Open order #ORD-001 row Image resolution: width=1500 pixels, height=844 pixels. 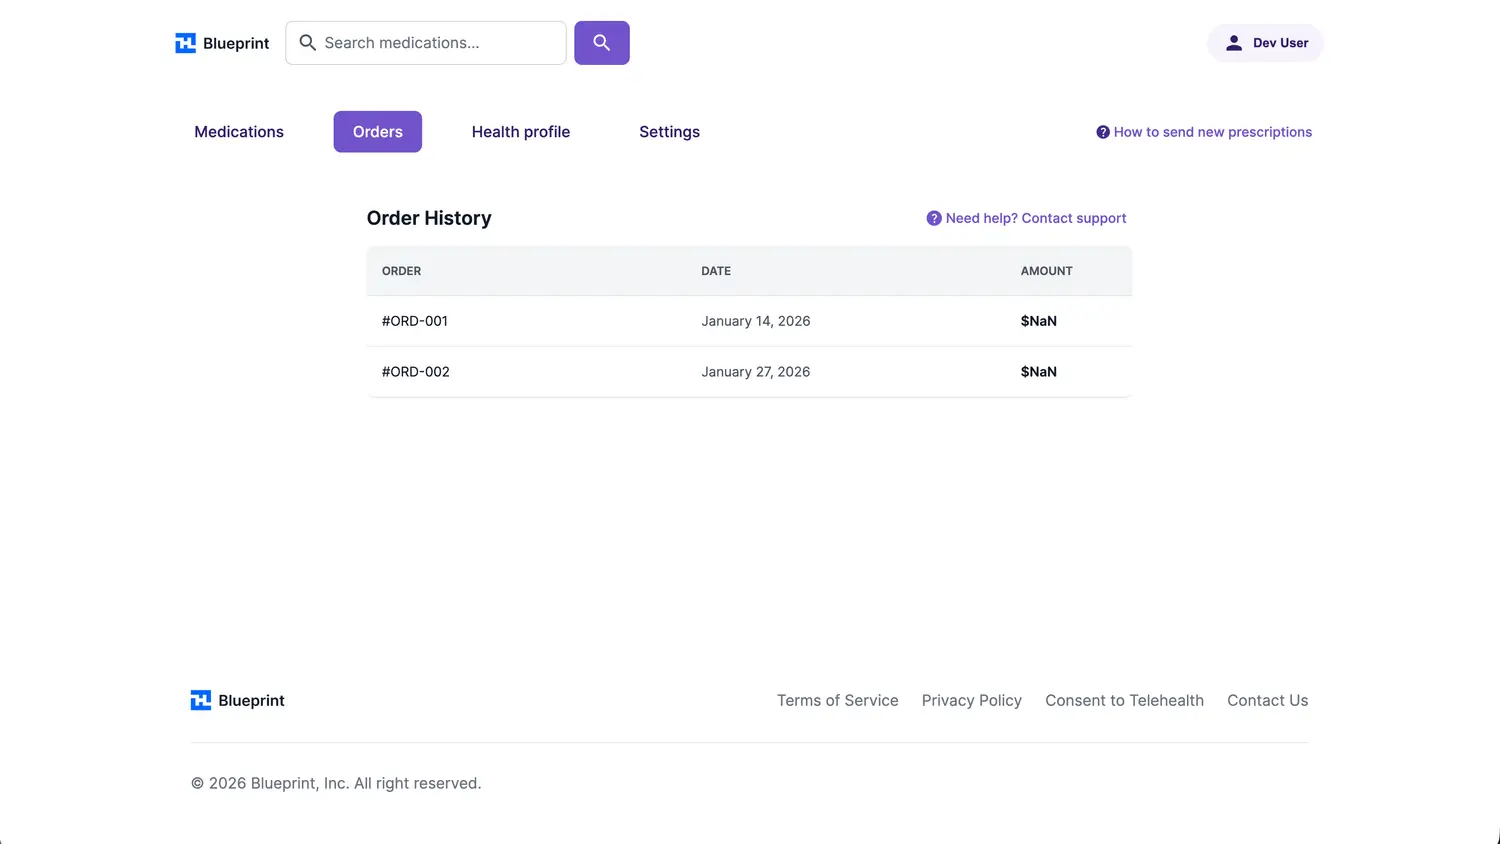[415, 321]
